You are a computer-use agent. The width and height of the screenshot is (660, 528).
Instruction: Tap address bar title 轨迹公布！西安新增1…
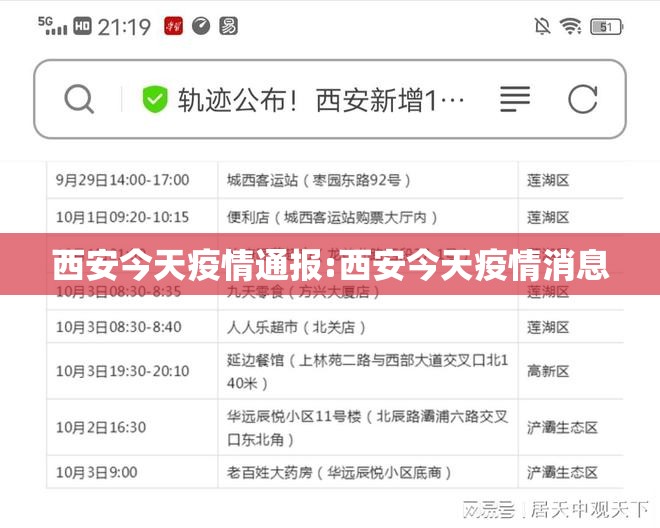click(321, 100)
